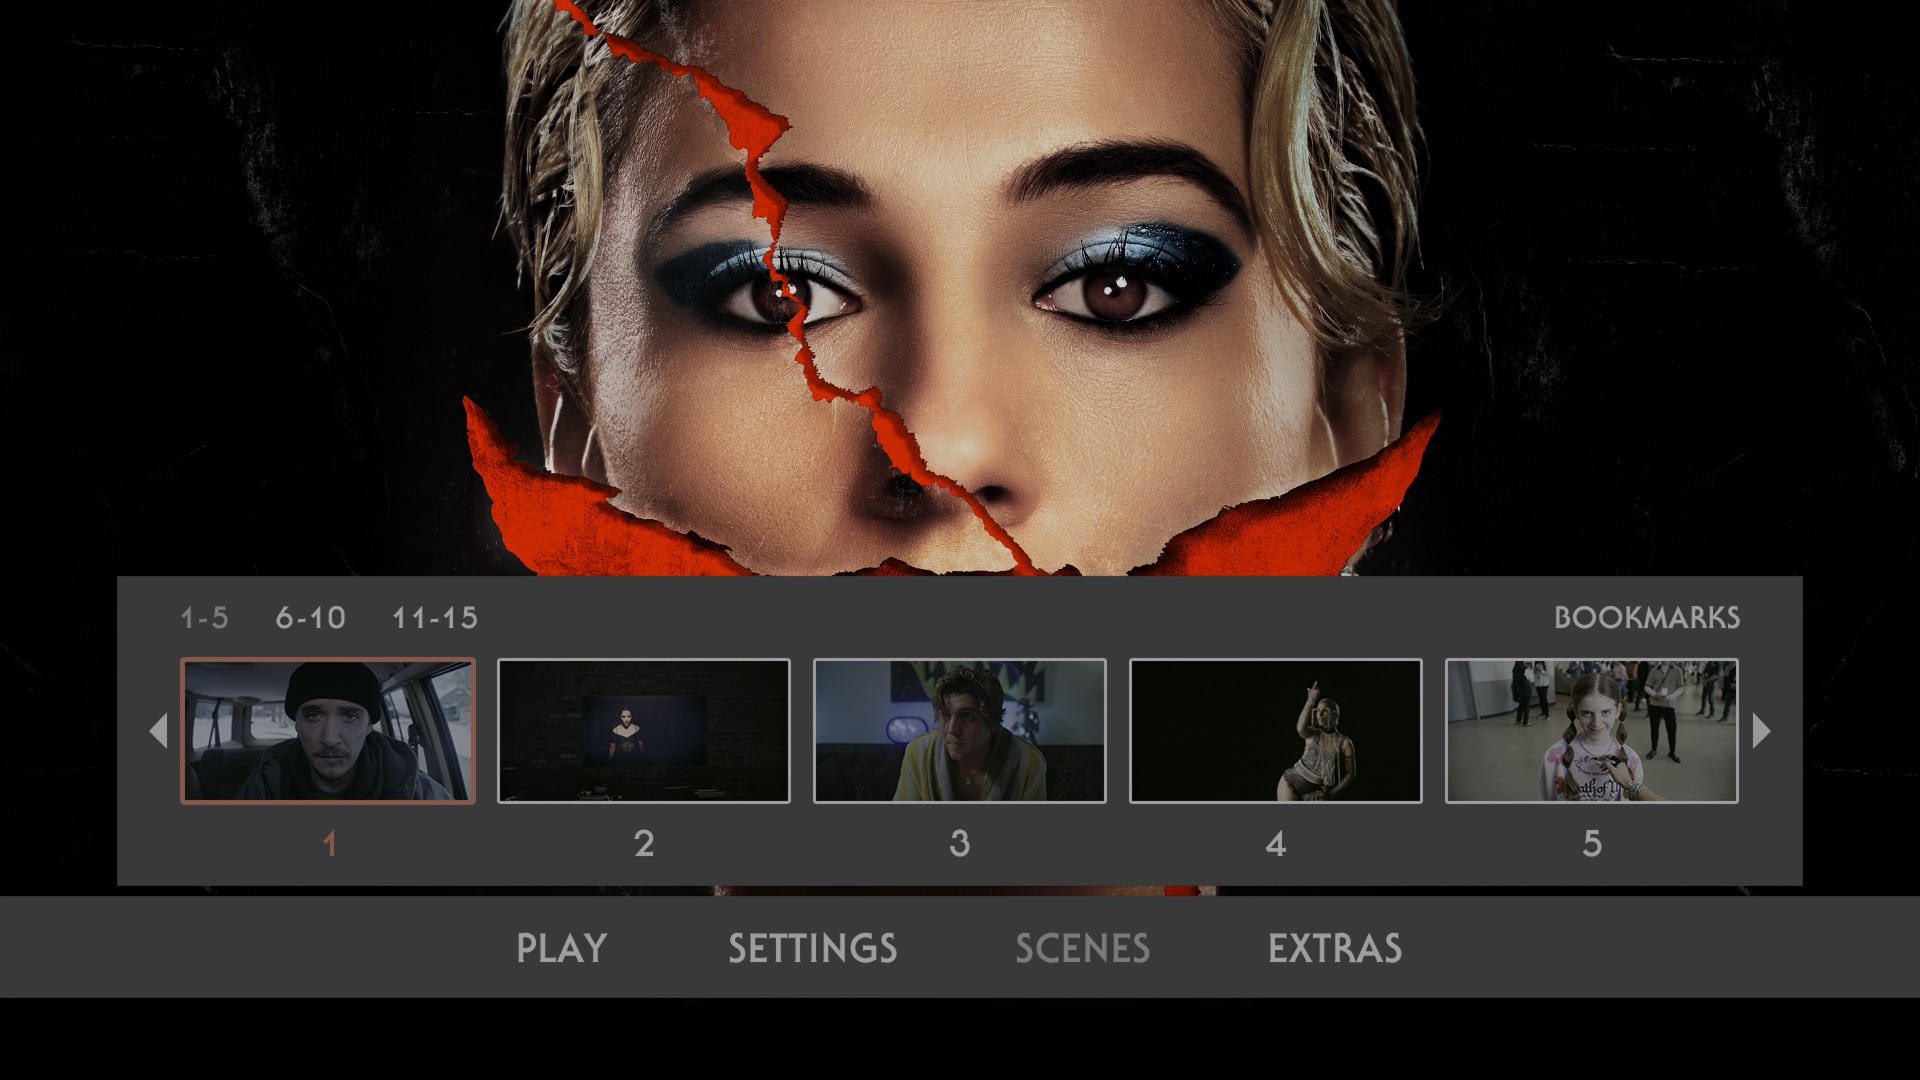Click chapter number 3 label

click(960, 844)
